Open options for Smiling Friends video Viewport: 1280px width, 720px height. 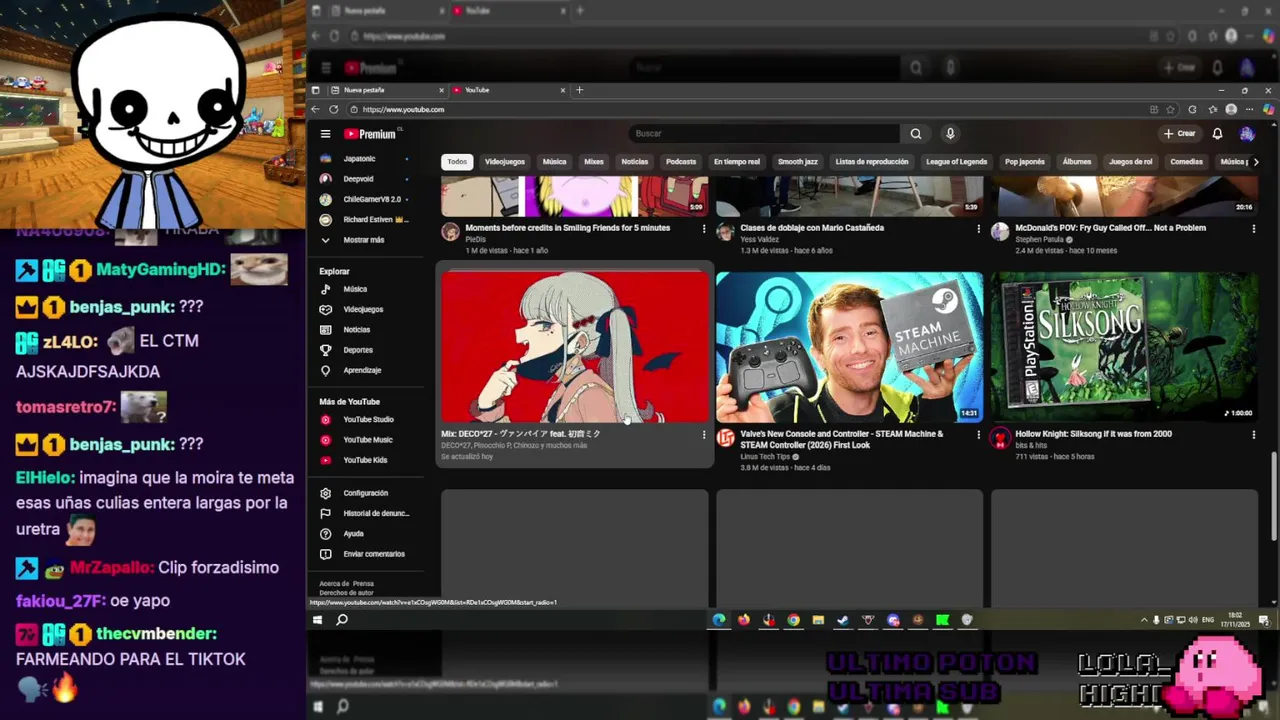[704, 229]
